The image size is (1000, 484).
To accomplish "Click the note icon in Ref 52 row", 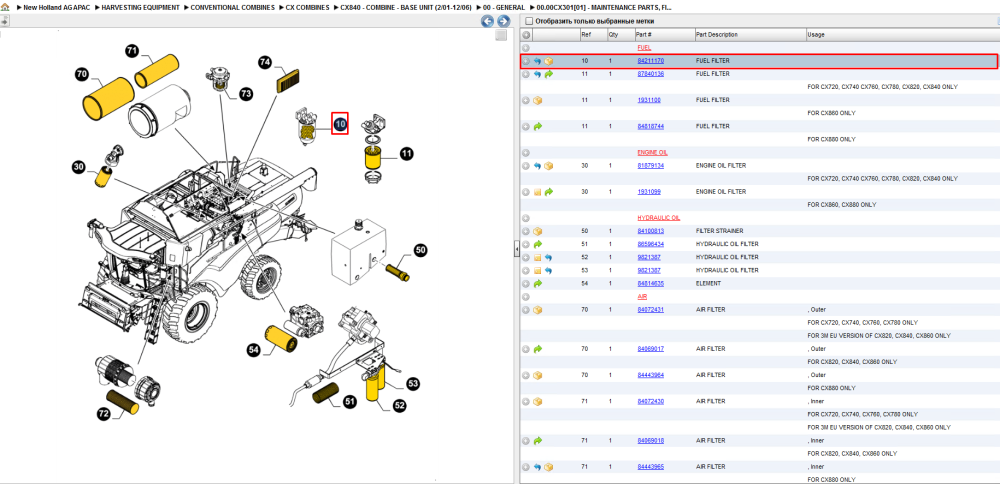I will pyautogui.click(x=538, y=257).
